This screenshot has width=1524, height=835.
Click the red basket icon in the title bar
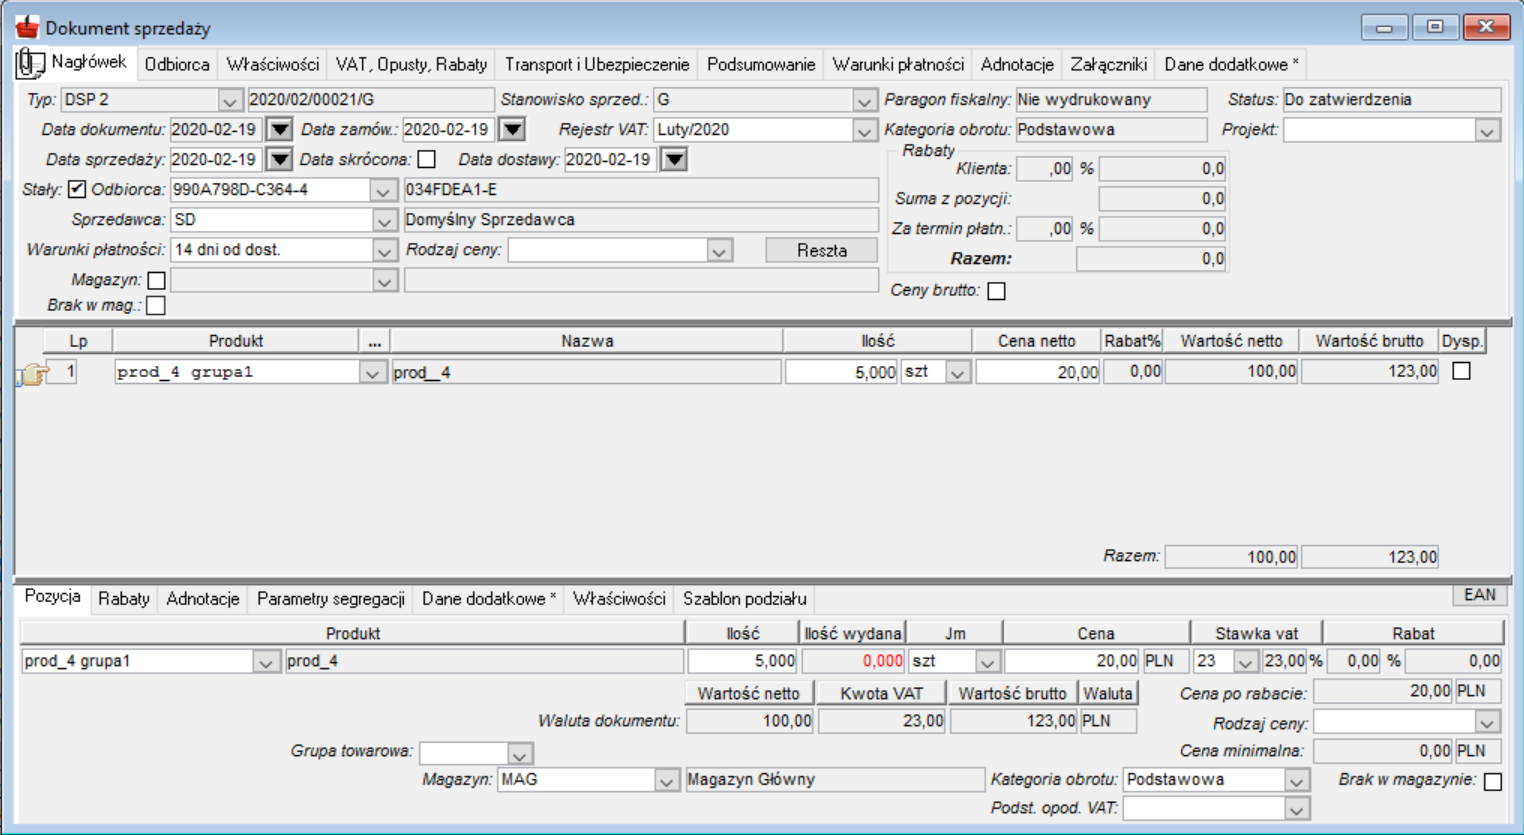tap(27, 27)
